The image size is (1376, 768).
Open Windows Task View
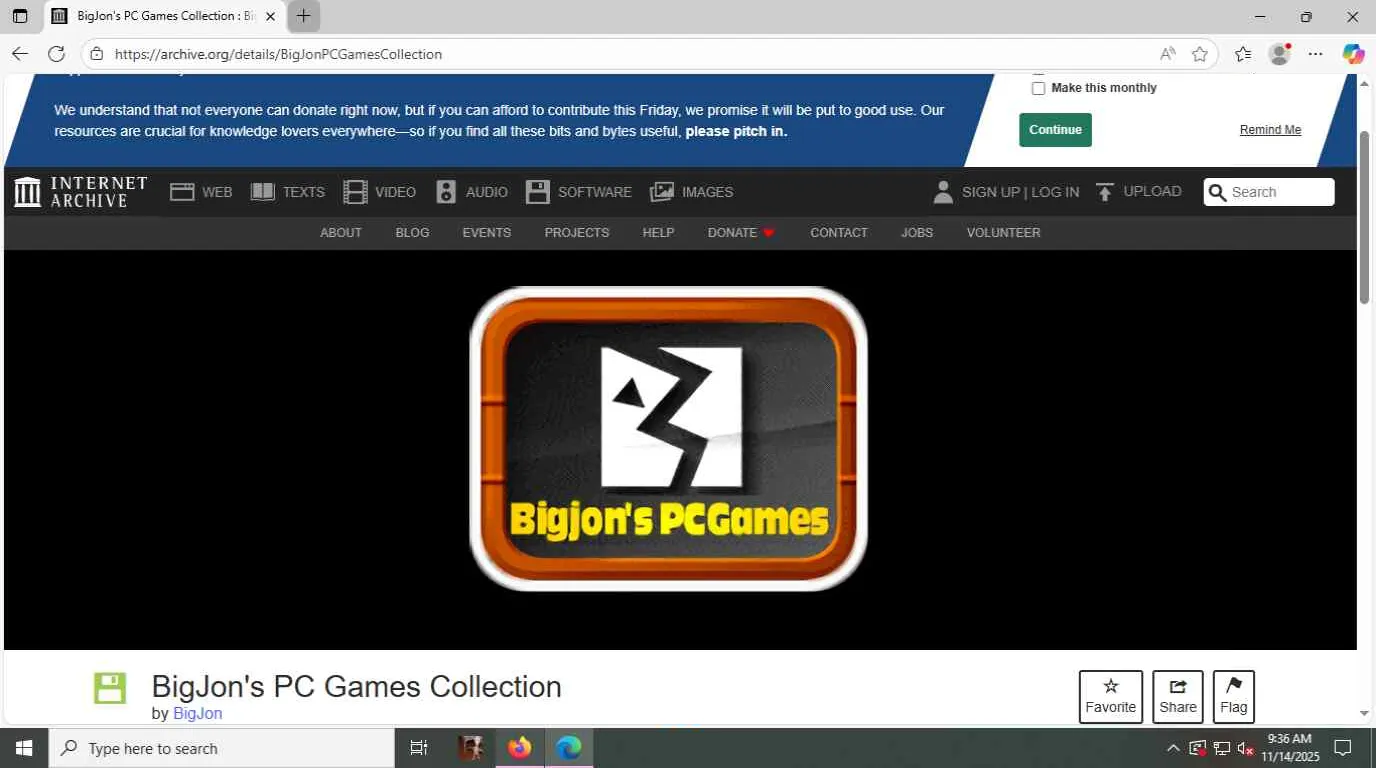click(x=419, y=748)
